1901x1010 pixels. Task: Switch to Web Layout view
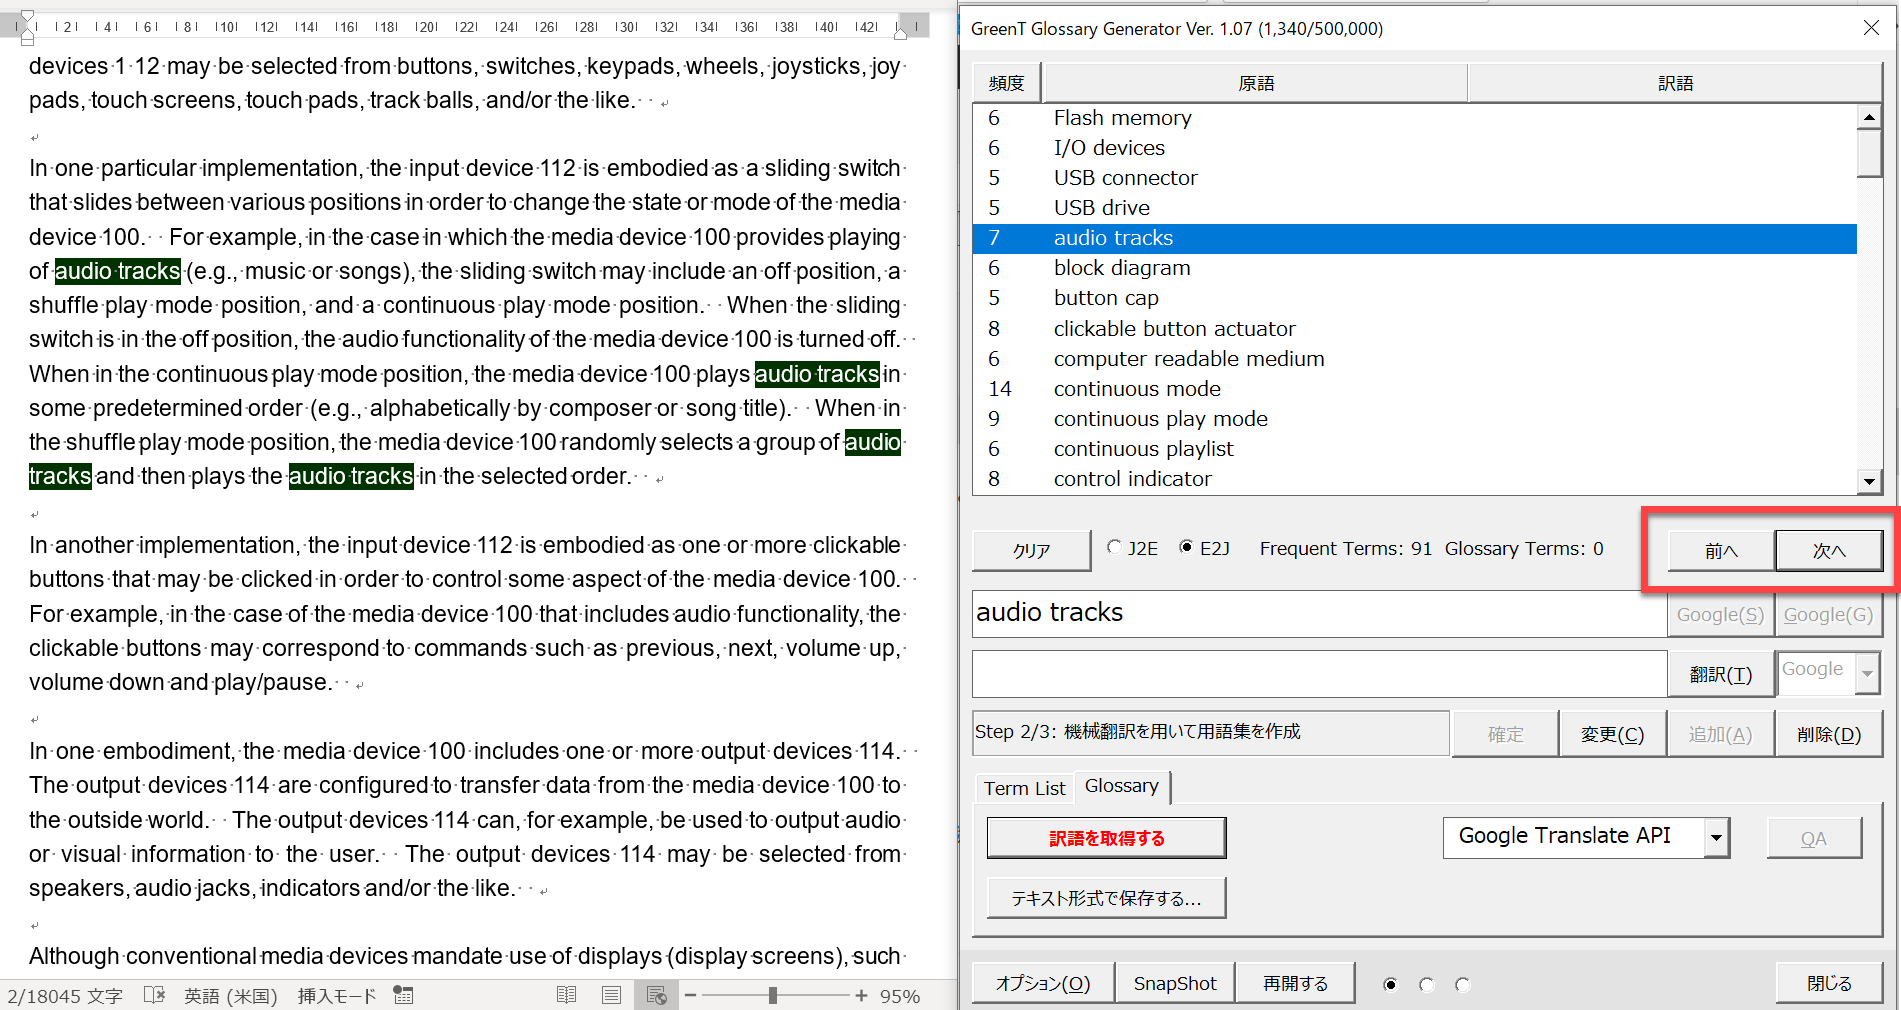(x=656, y=995)
